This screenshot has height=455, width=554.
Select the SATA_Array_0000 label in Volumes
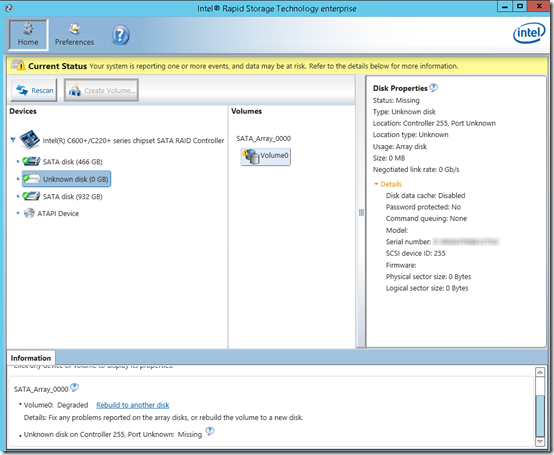(264, 138)
